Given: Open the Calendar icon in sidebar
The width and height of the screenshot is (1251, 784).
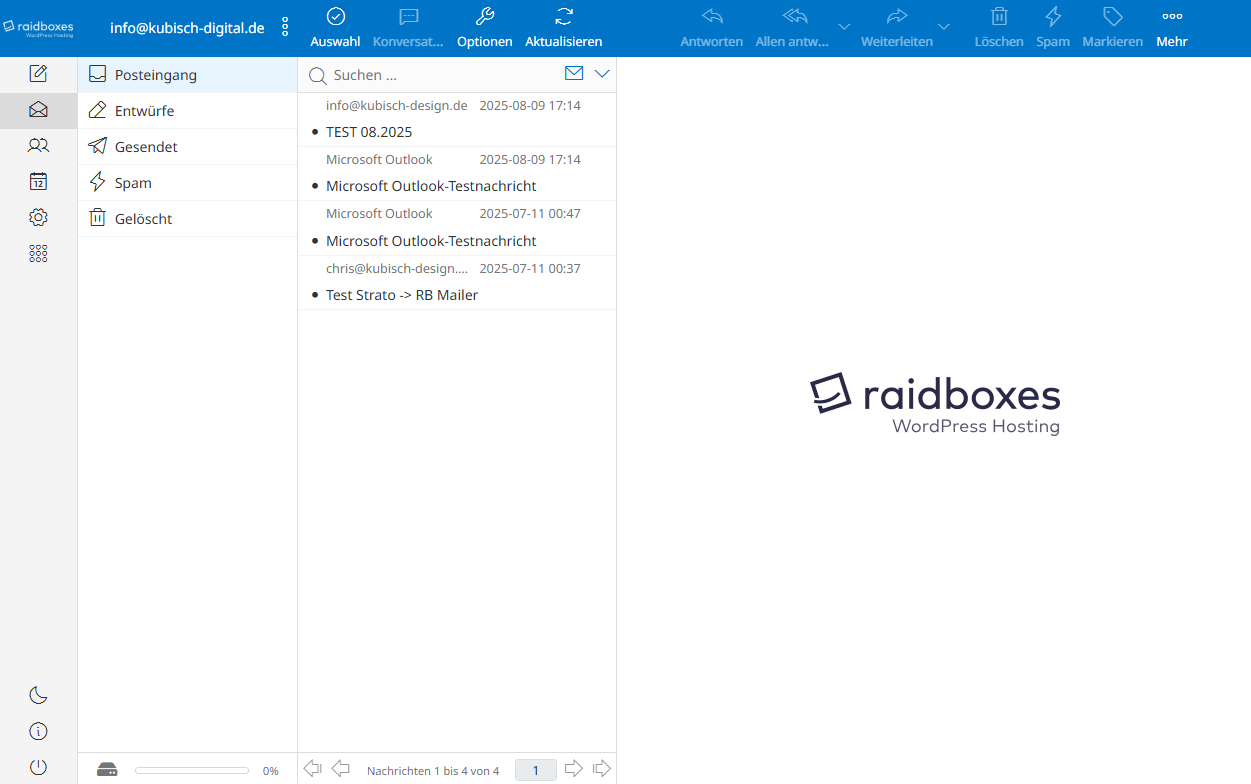Looking at the screenshot, I should click(38, 182).
